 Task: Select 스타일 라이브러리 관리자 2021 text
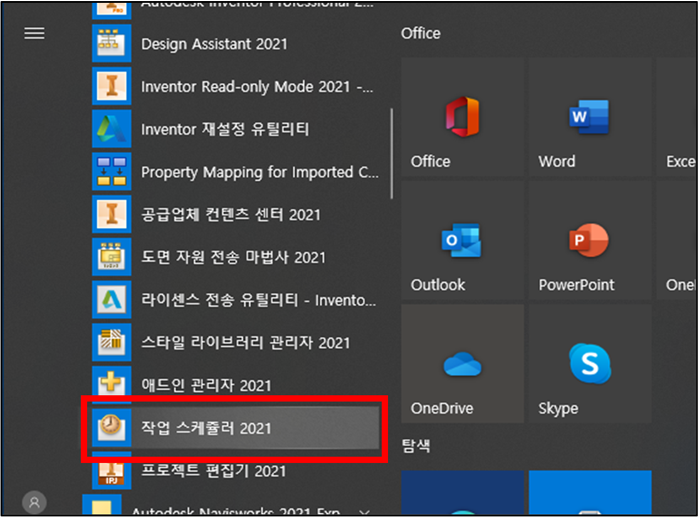coord(246,343)
